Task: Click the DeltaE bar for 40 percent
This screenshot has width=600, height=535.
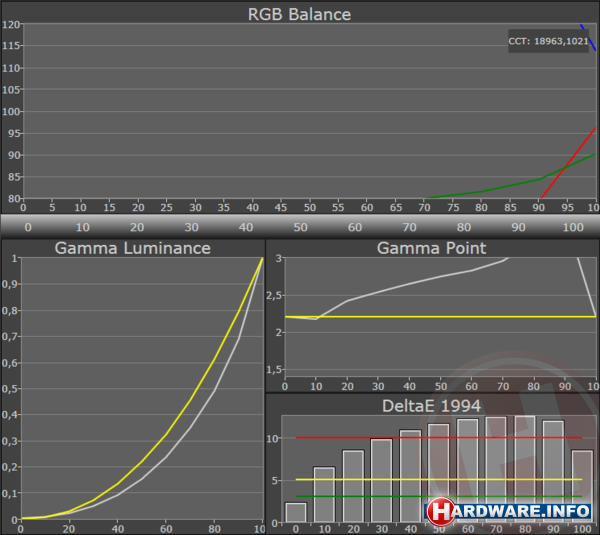Action: pos(411,476)
